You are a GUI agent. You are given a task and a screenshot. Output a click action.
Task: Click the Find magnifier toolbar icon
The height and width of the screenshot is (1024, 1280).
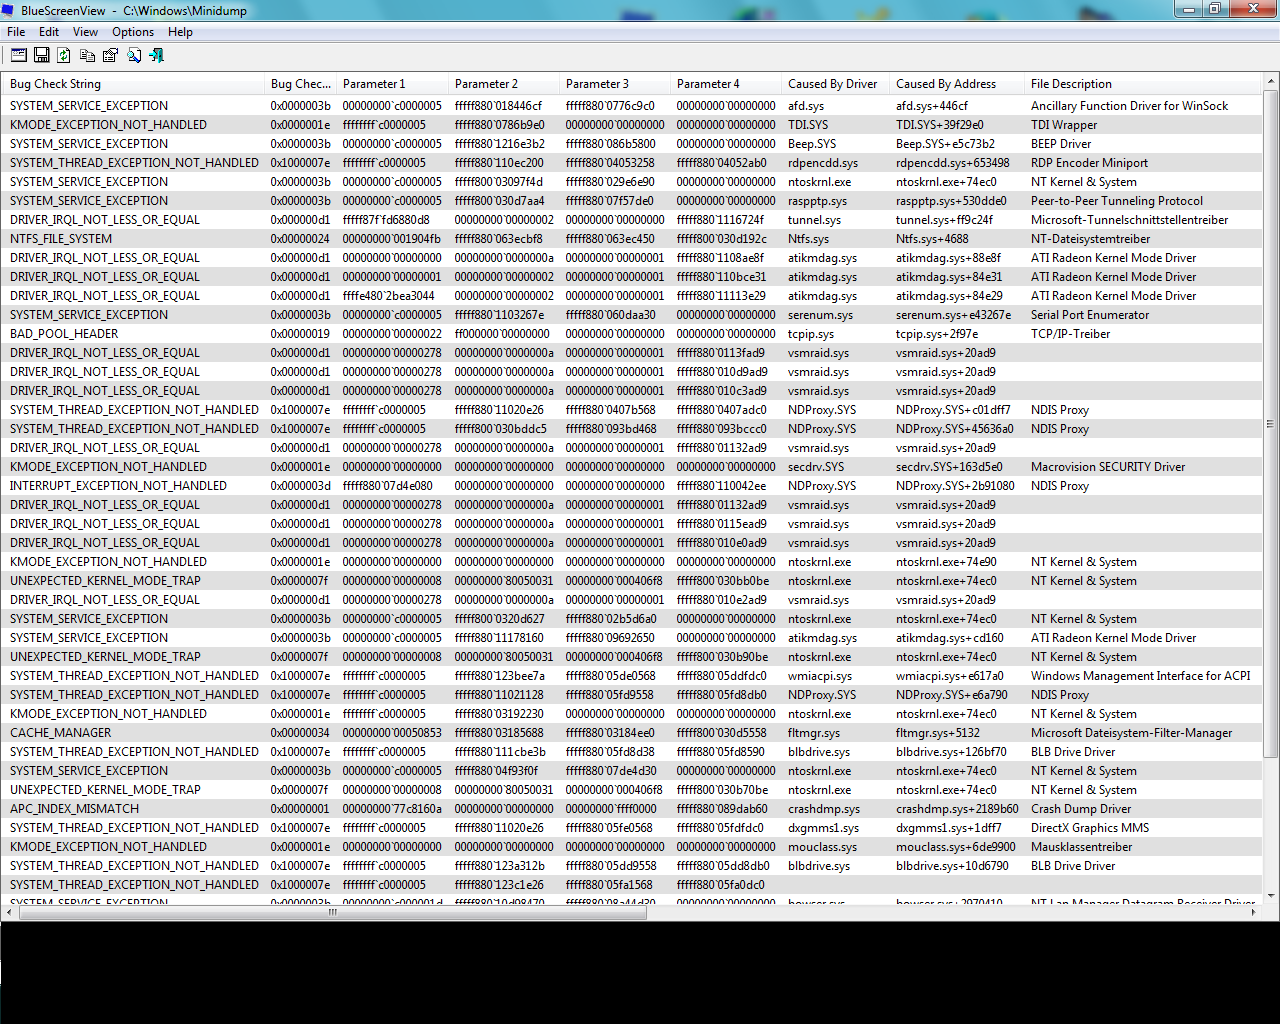click(x=133, y=55)
